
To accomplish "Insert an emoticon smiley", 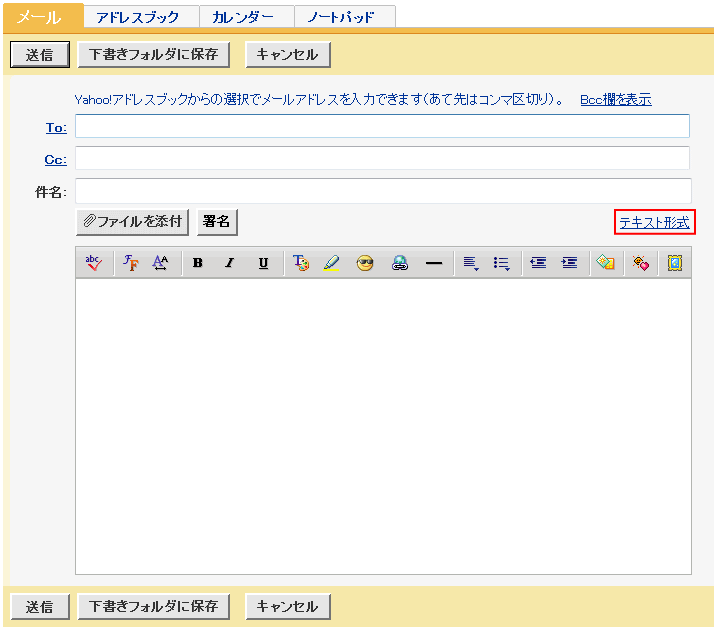I will 365,263.
